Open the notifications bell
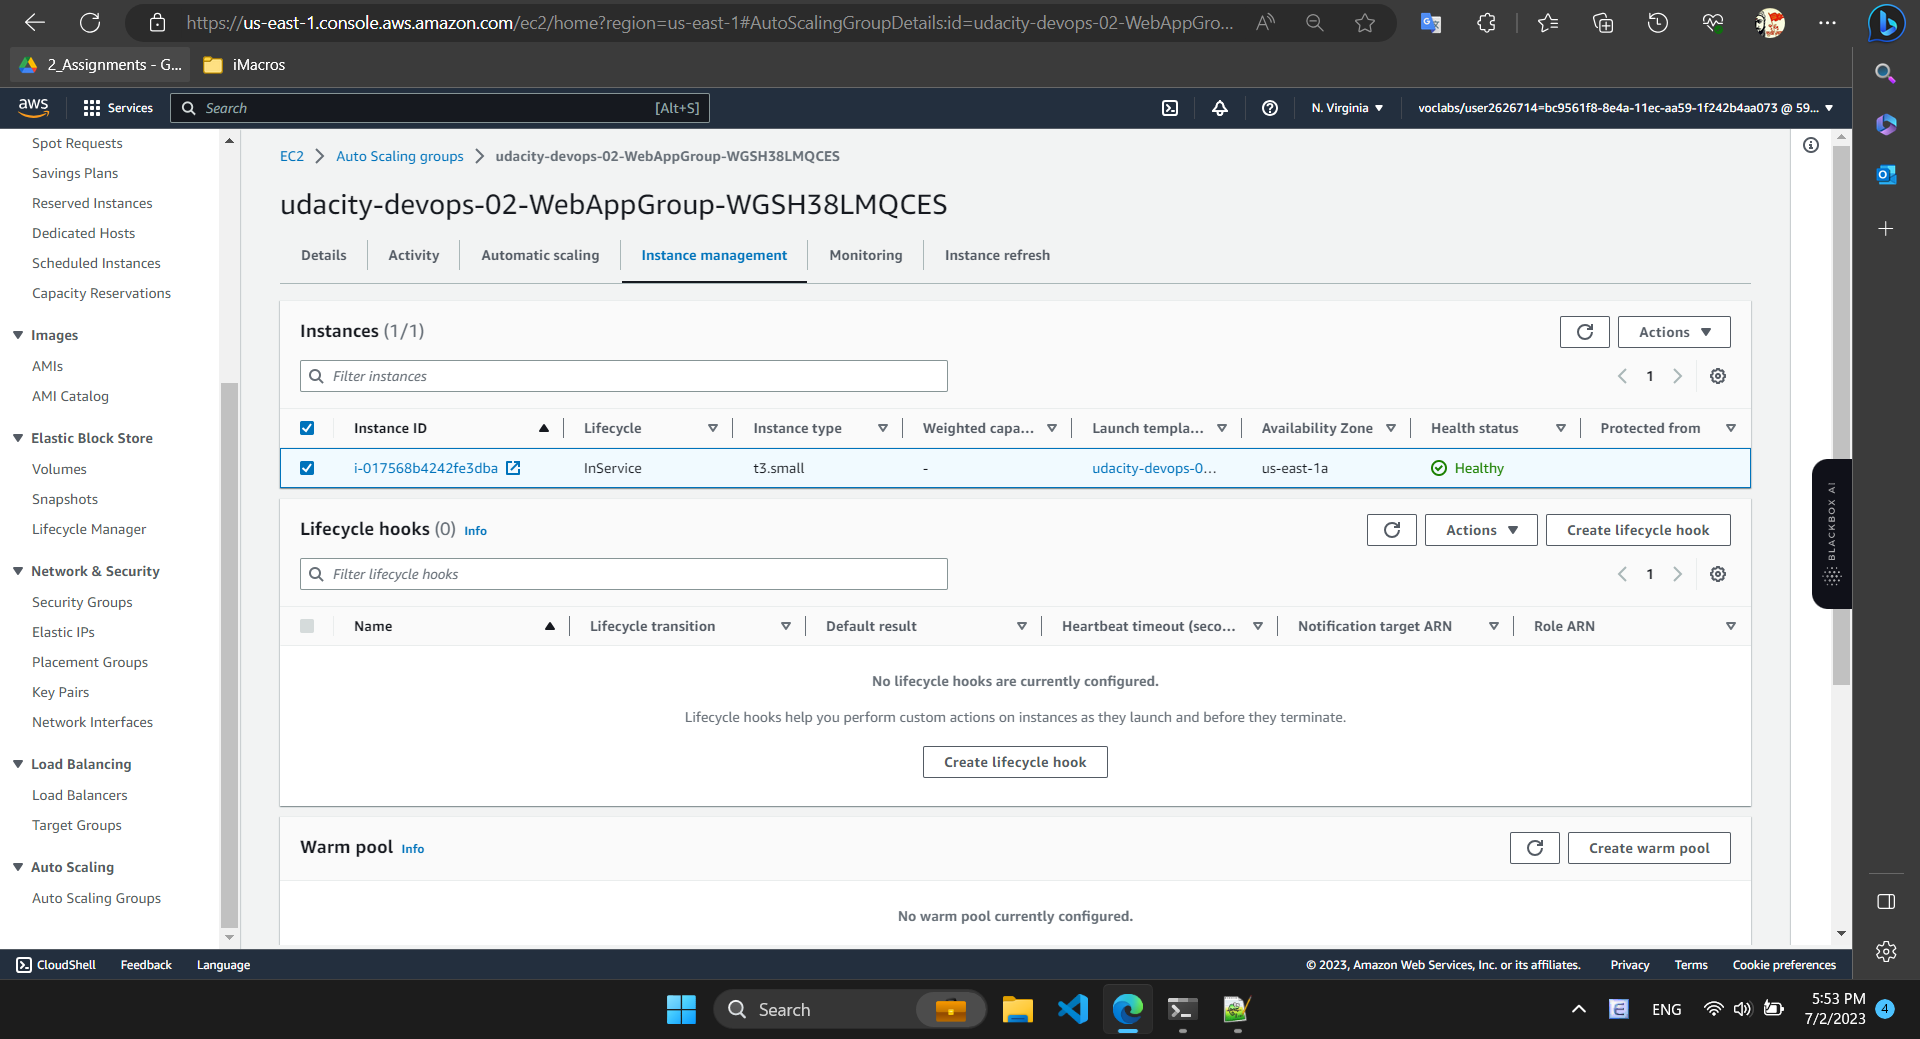 pyautogui.click(x=1220, y=108)
